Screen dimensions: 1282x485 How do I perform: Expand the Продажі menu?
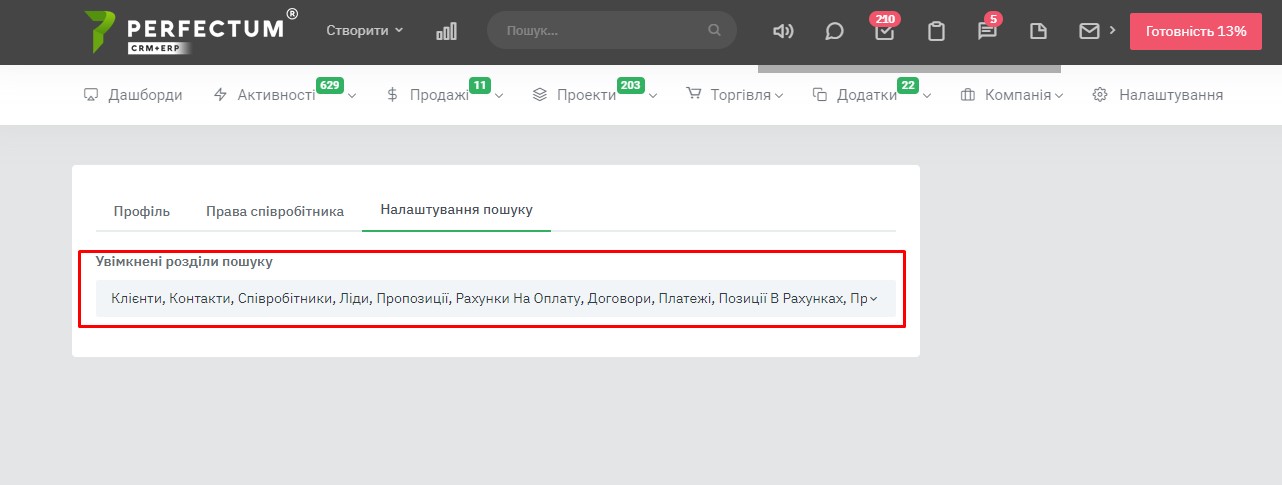point(444,95)
